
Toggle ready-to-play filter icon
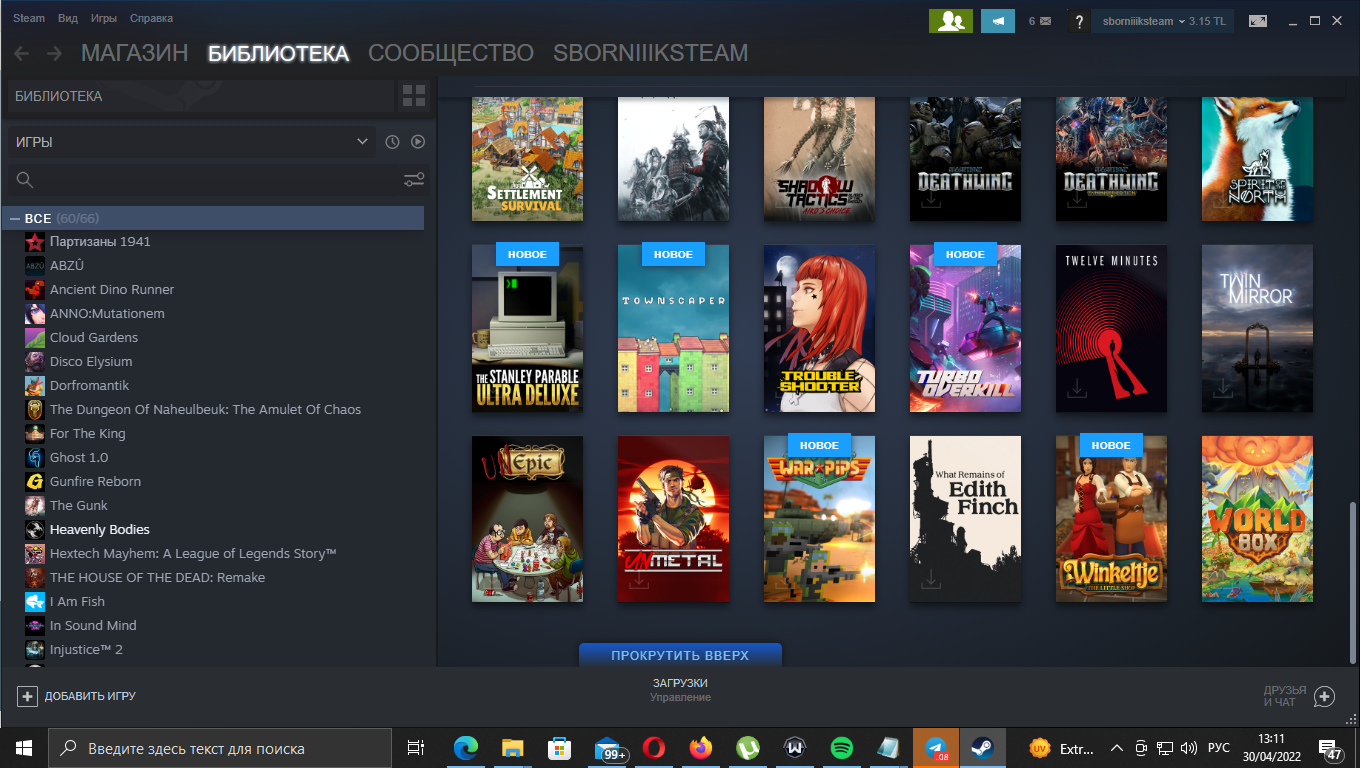coord(418,142)
